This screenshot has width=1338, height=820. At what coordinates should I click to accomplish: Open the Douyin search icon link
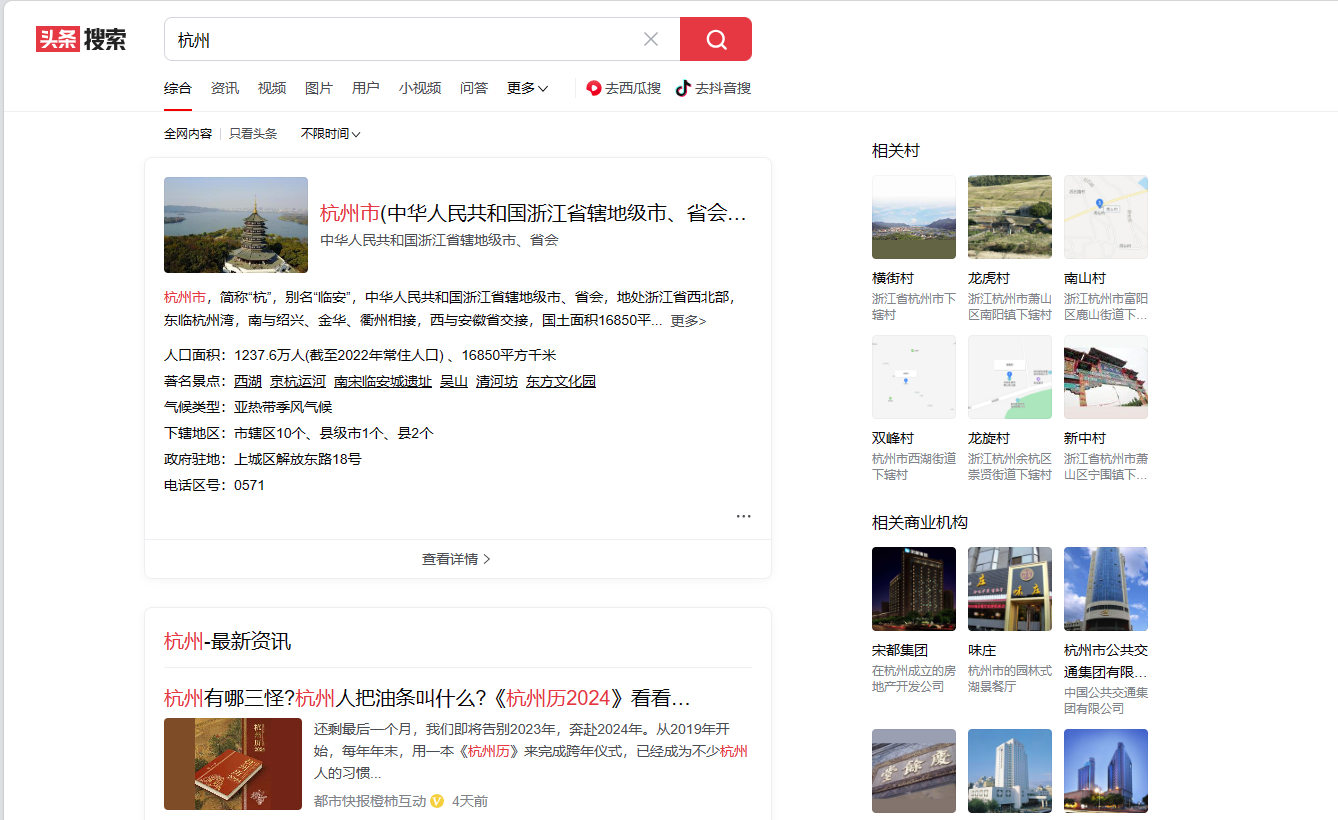[683, 88]
